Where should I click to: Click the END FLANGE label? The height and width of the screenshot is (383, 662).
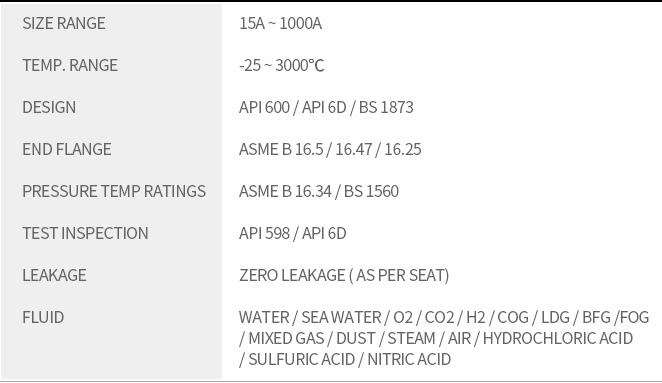coord(67,149)
